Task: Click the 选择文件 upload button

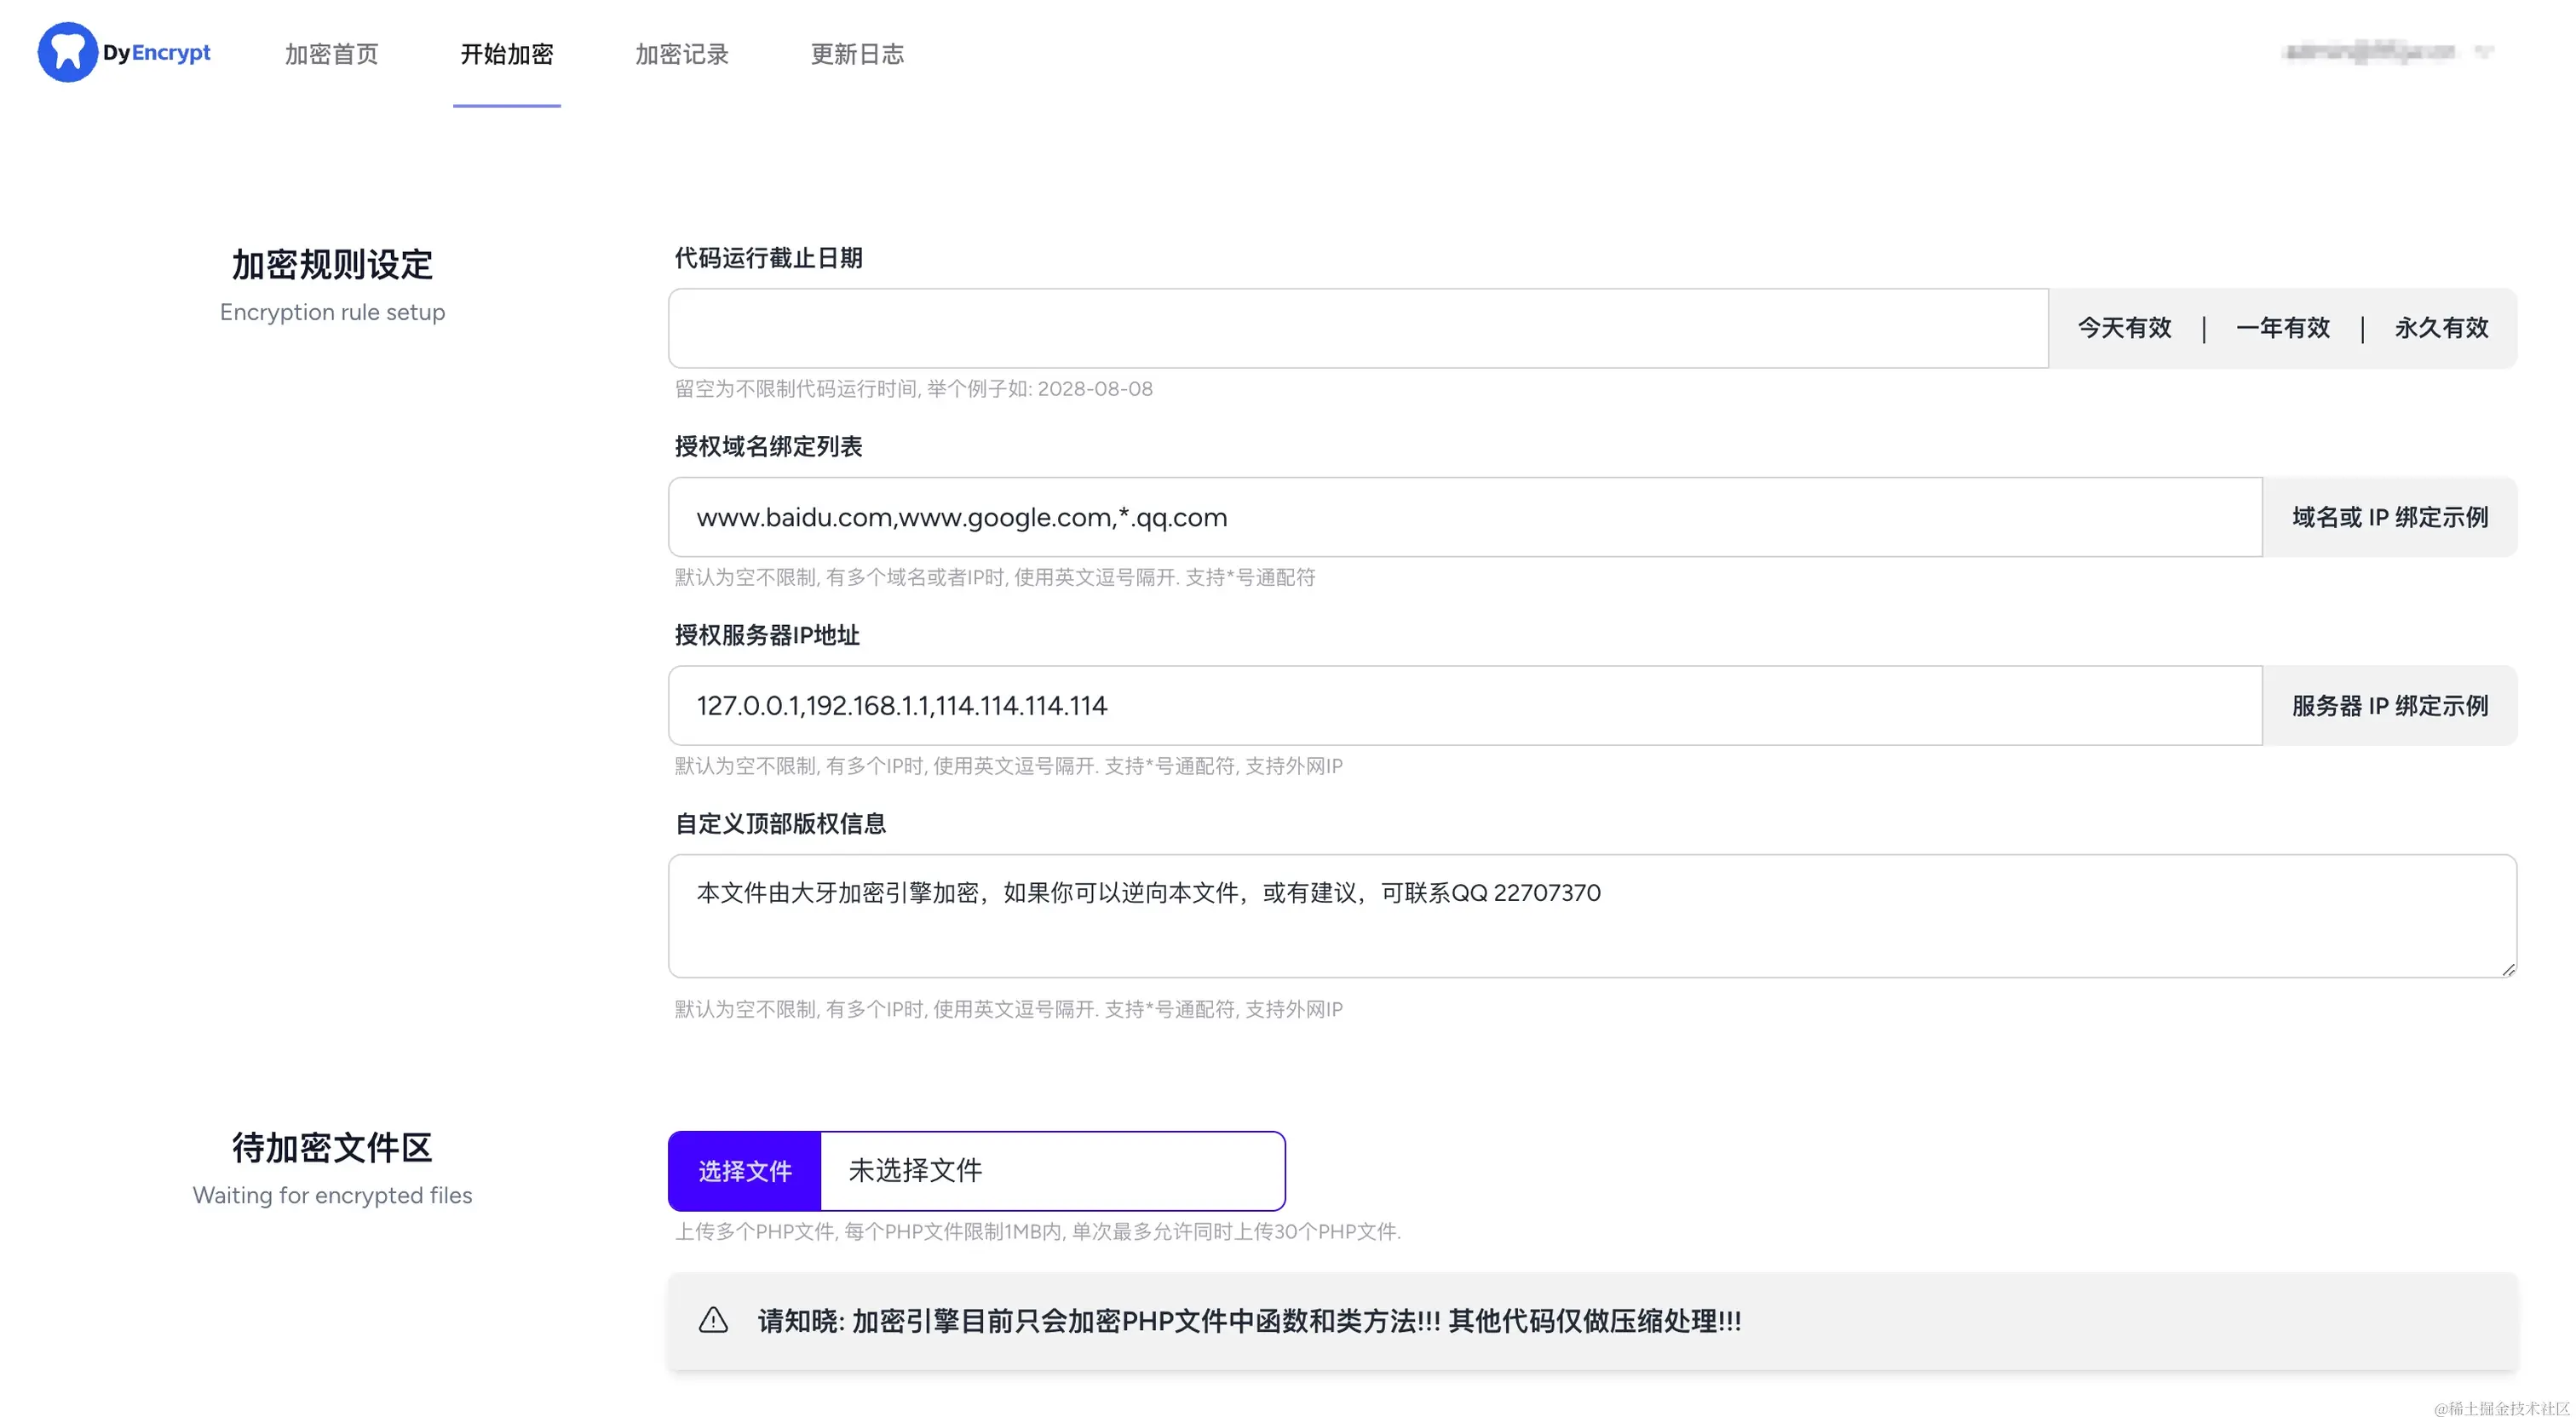Action: click(744, 1170)
